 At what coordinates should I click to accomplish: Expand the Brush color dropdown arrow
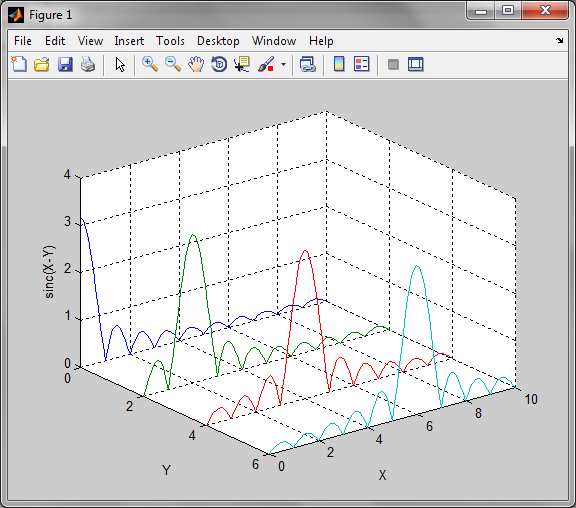283,64
